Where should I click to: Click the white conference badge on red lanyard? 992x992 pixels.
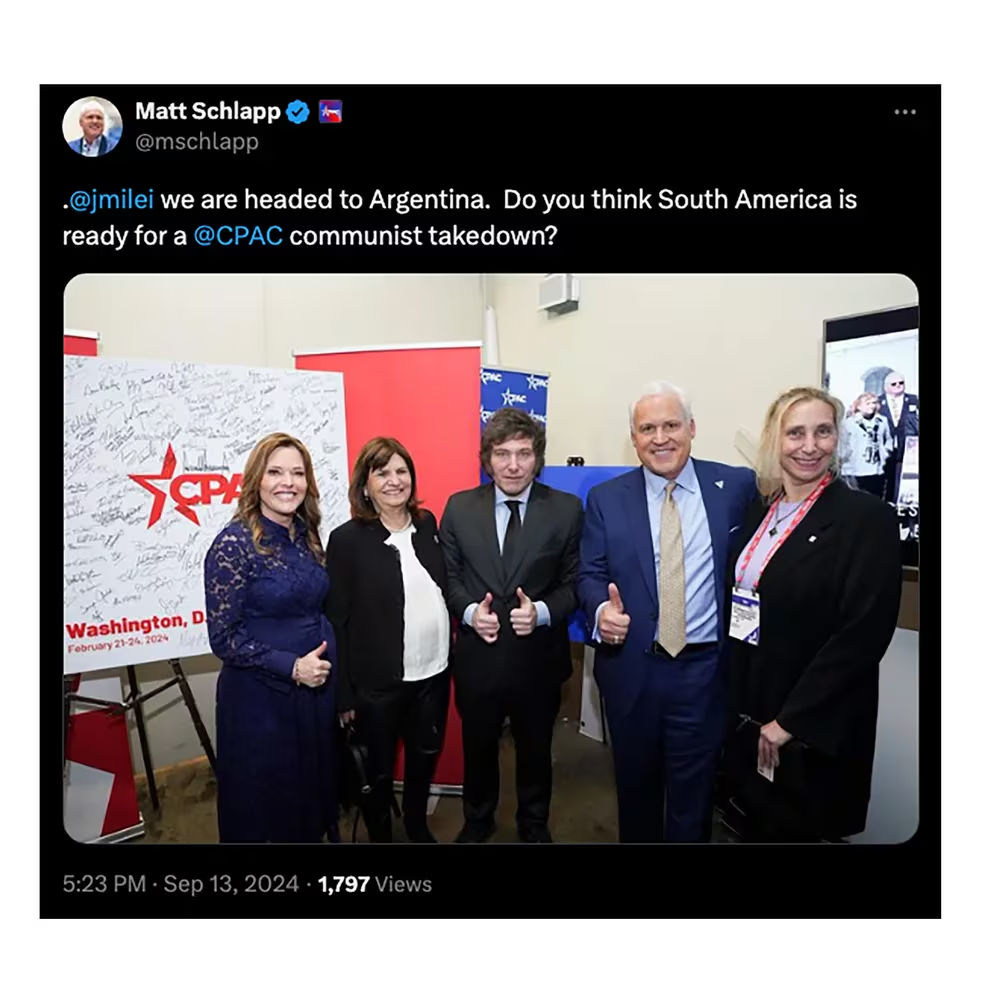coord(744,616)
